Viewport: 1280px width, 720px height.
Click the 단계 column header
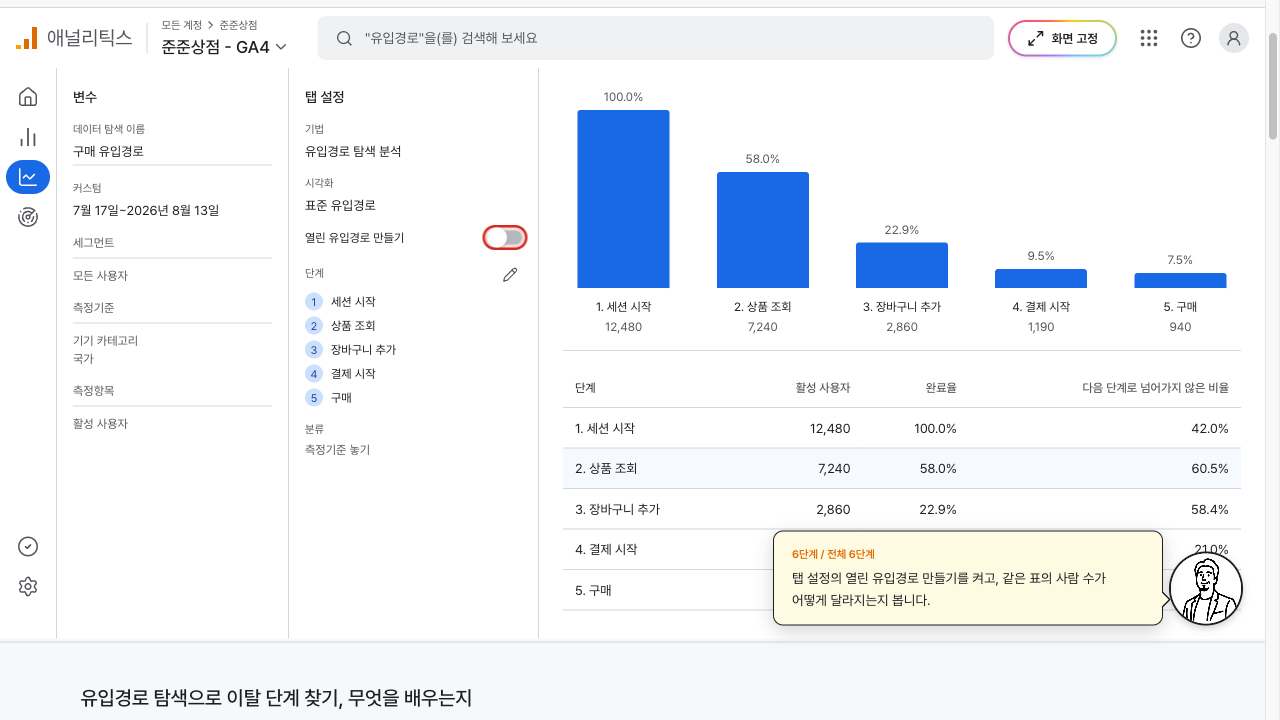point(585,387)
